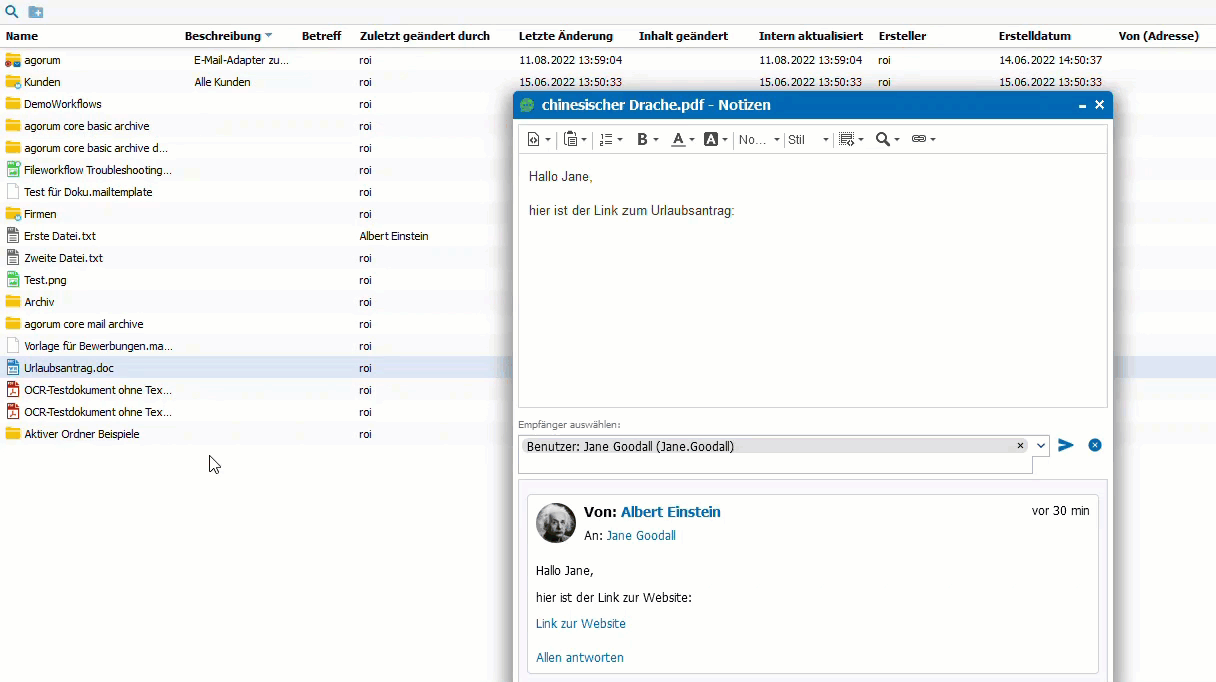Click the Betreff column header
Image resolution: width=1216 pixels, height=682 pixels.
point(321,36)
